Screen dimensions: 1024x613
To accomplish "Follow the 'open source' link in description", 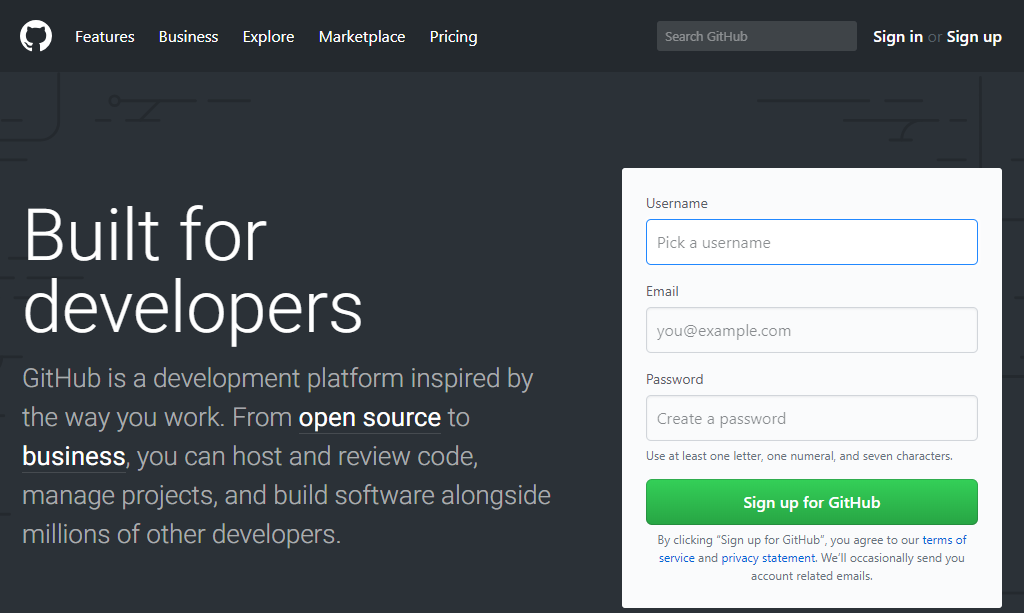I will [369, 417].
